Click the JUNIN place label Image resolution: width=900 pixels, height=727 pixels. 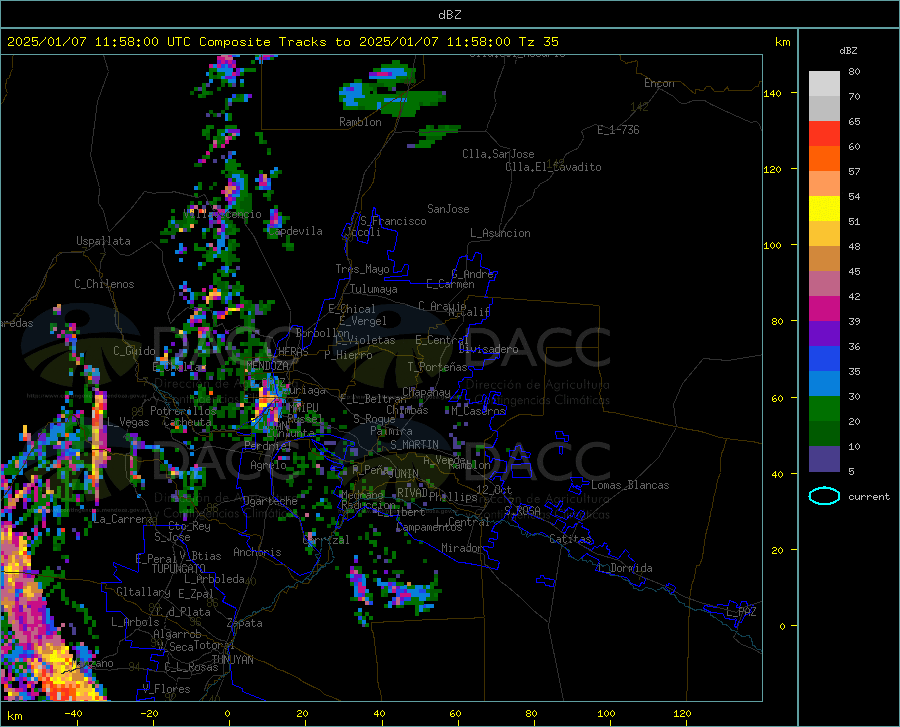tap(404, 473)
